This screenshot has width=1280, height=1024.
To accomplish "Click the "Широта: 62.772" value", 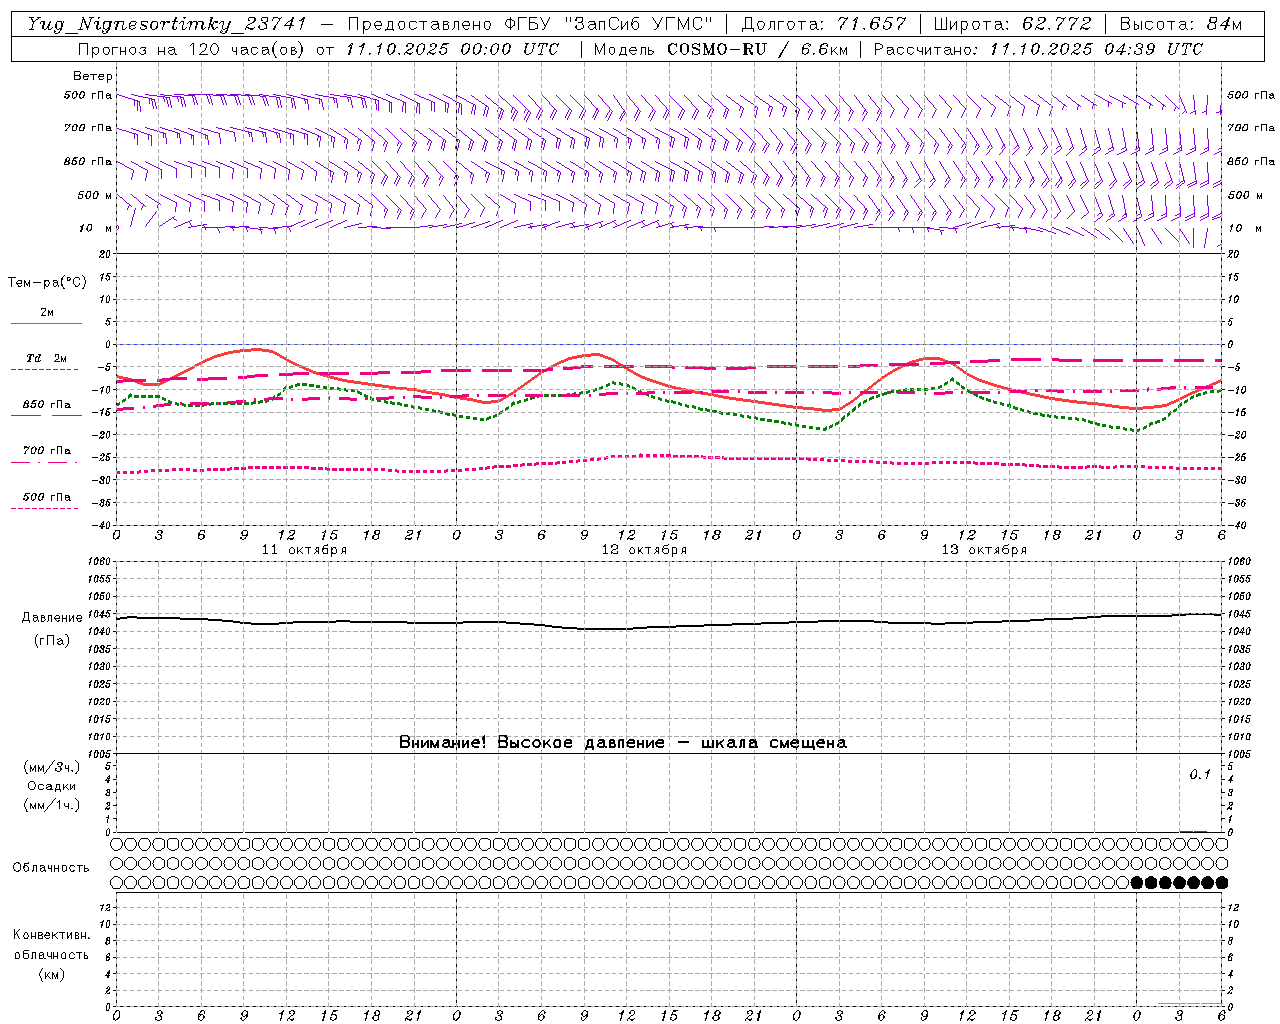I will 1012,25.
